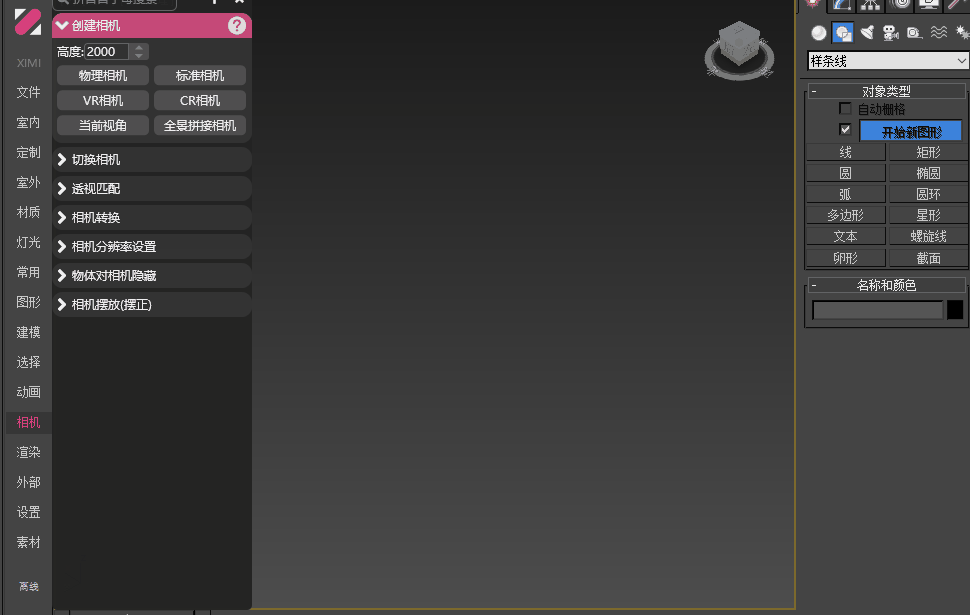This screenshot has height=615, width=970.
Task: Create a CR相机 camera
Action: [200, 100]
